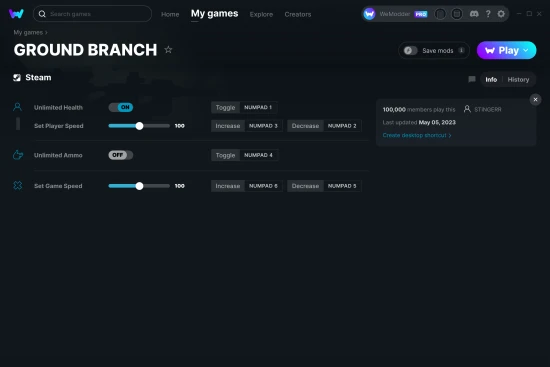Image resolution: width=550 pixels, height=367 pixels.
Task: Enable the Save mods switch
Action: point(410,51)
